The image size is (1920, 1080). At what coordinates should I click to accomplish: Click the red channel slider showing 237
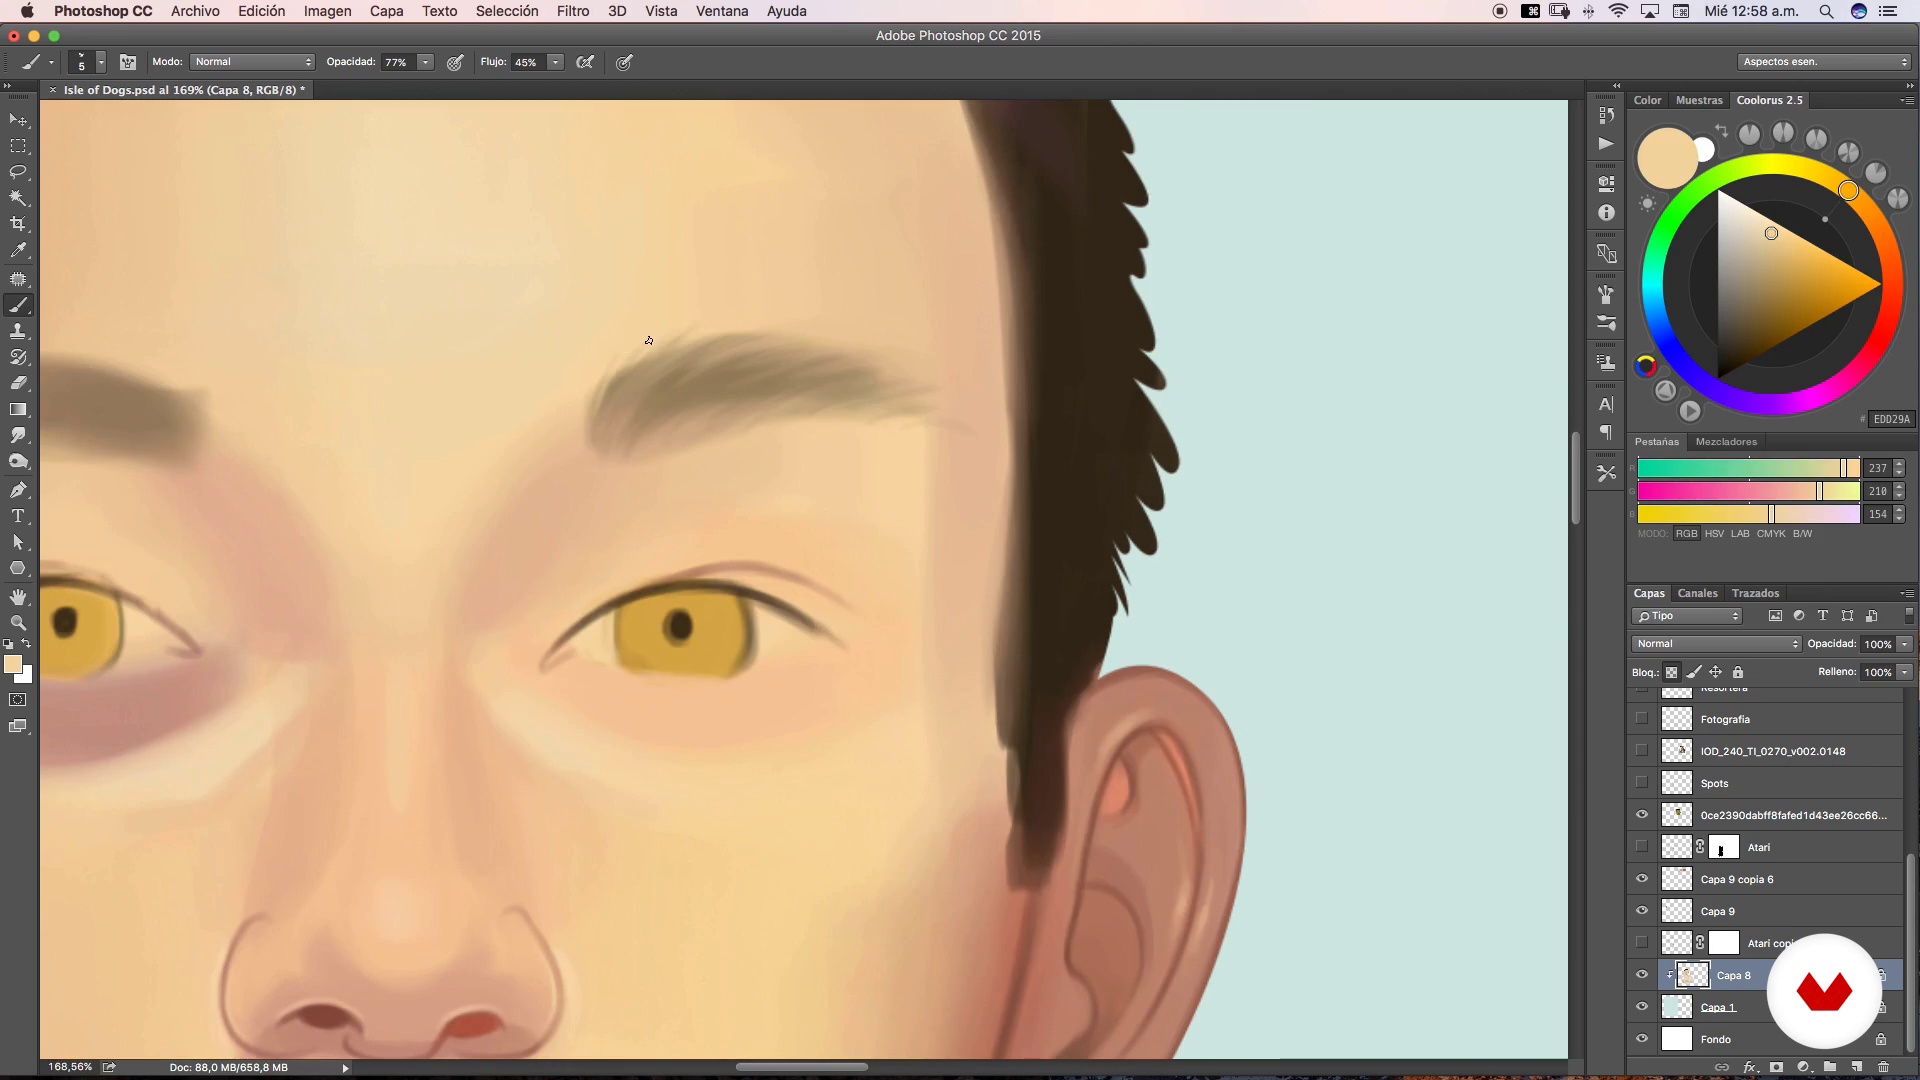(x=1748, y=468)
